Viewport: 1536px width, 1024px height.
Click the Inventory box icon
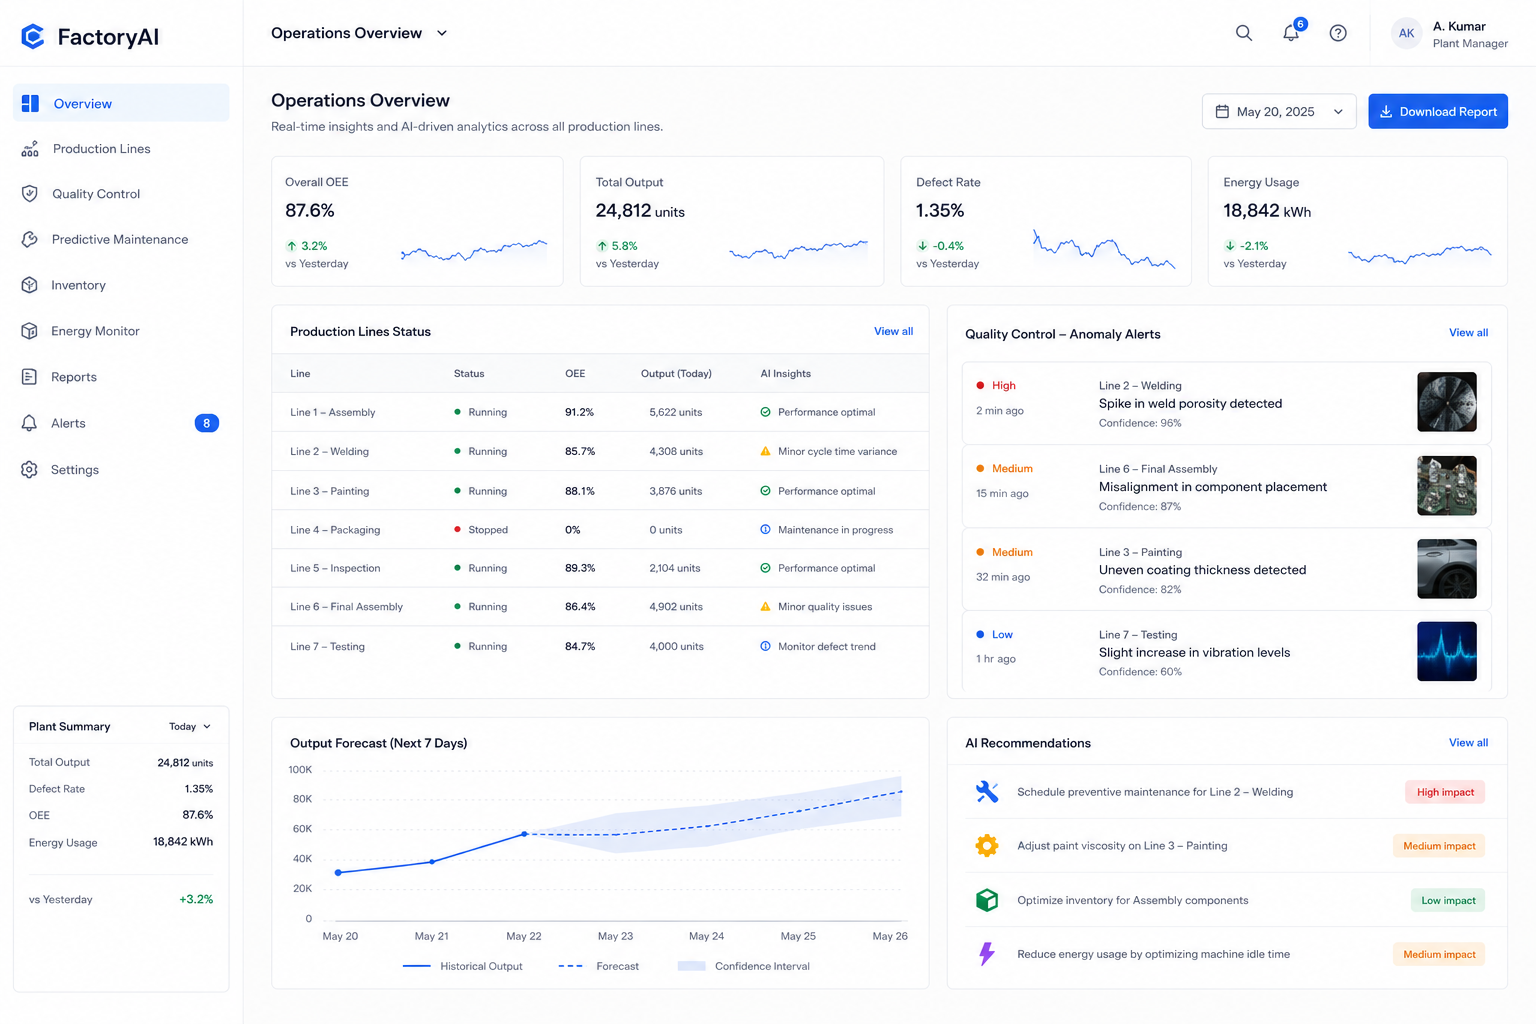[x=30, y=285]
